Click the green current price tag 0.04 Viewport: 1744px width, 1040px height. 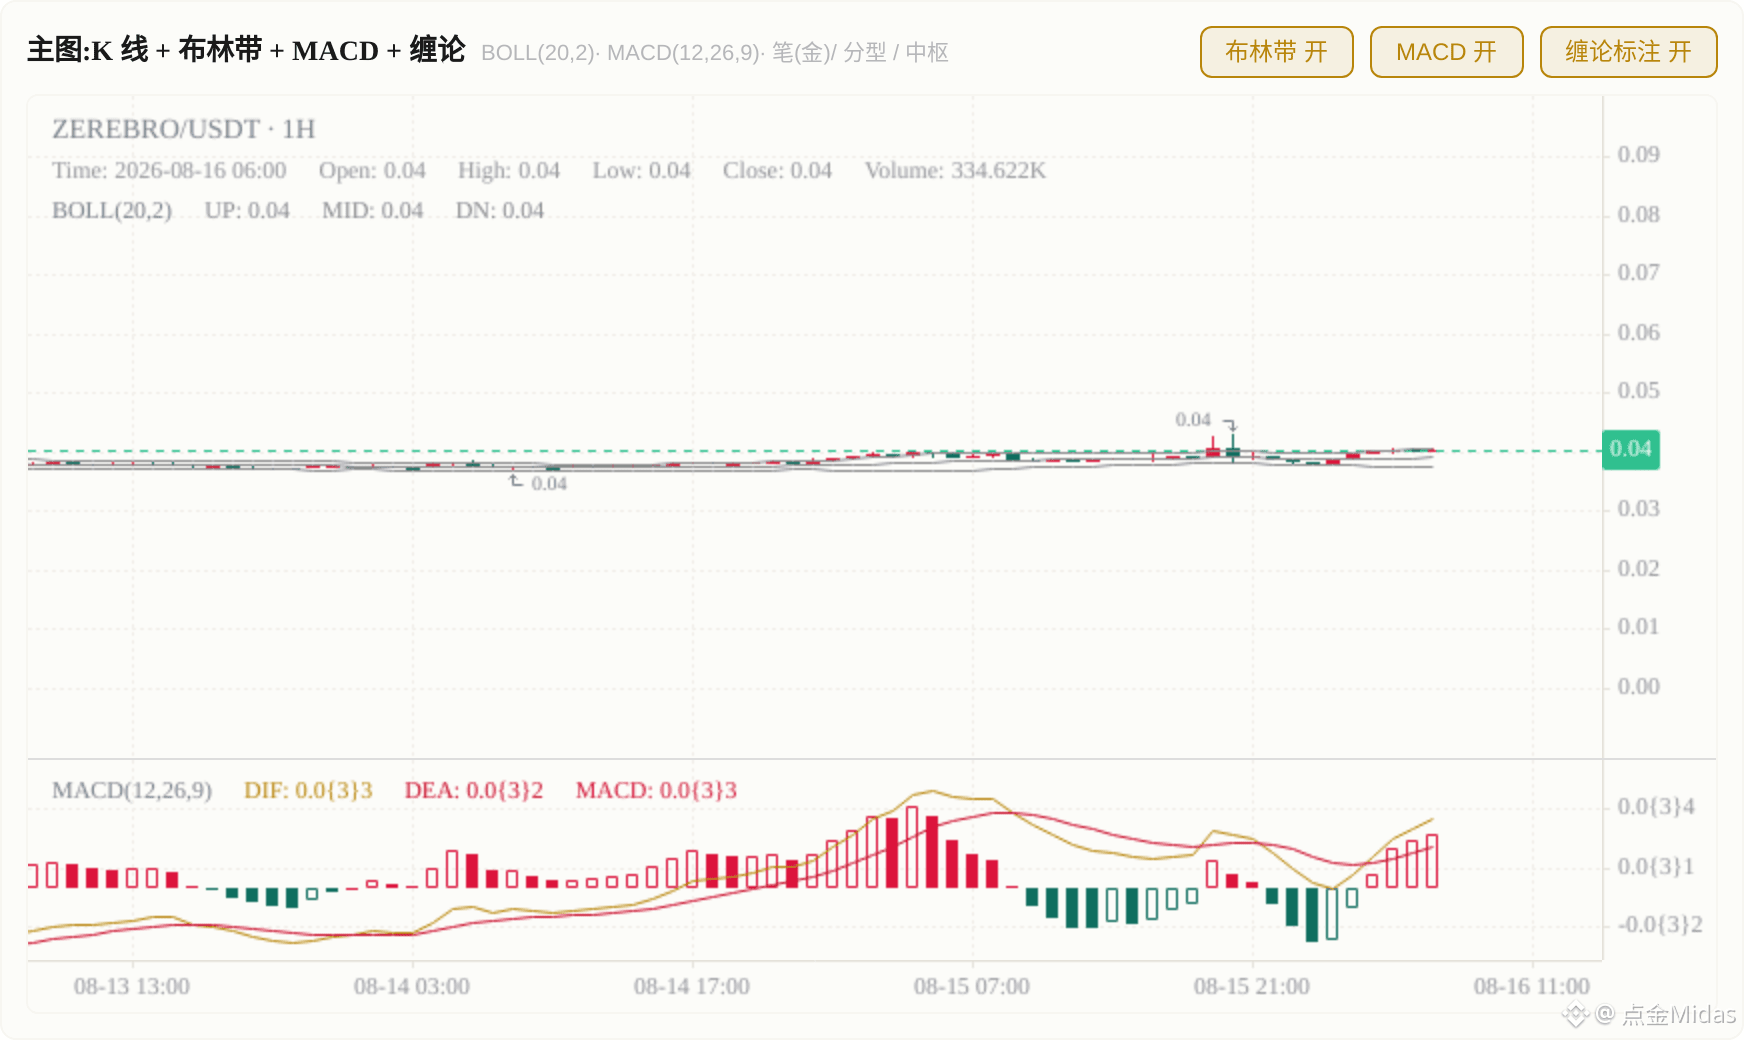[x=1631, y=449]
